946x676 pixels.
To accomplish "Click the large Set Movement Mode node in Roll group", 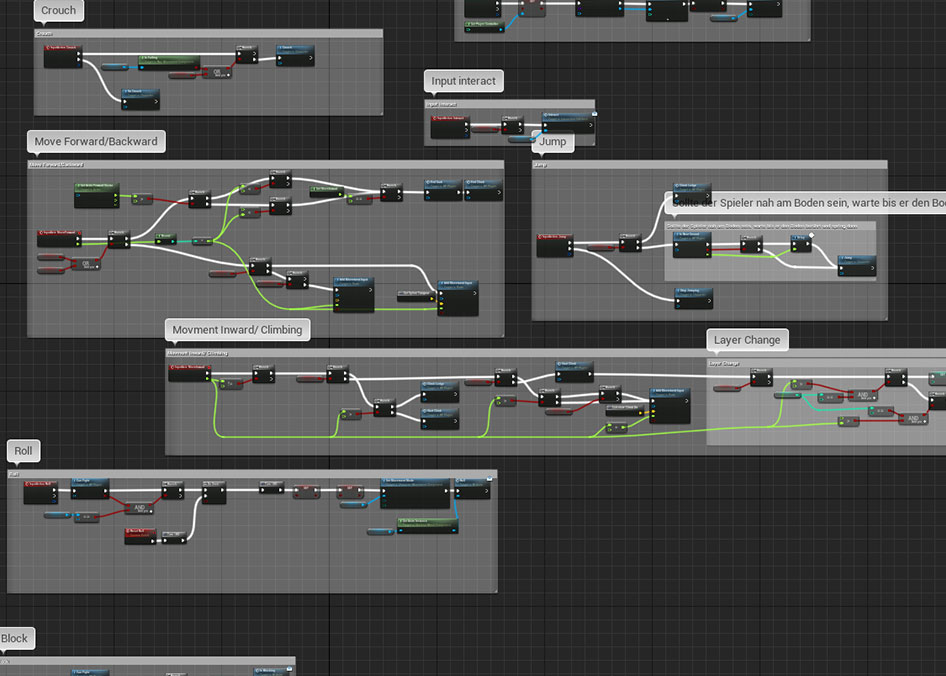I will [416, 492].
